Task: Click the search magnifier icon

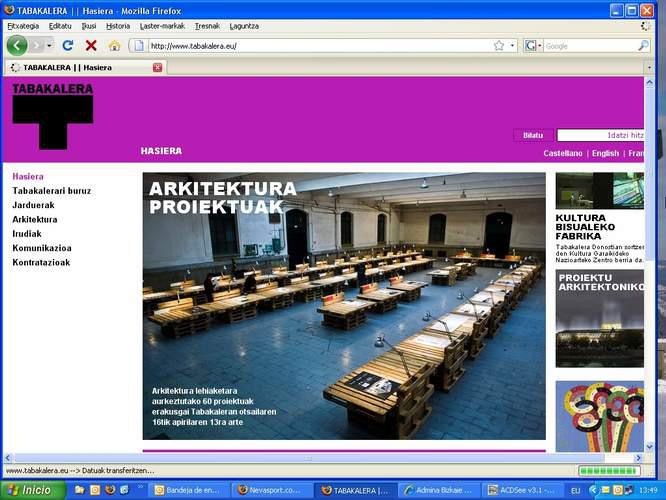Action: 643,45
